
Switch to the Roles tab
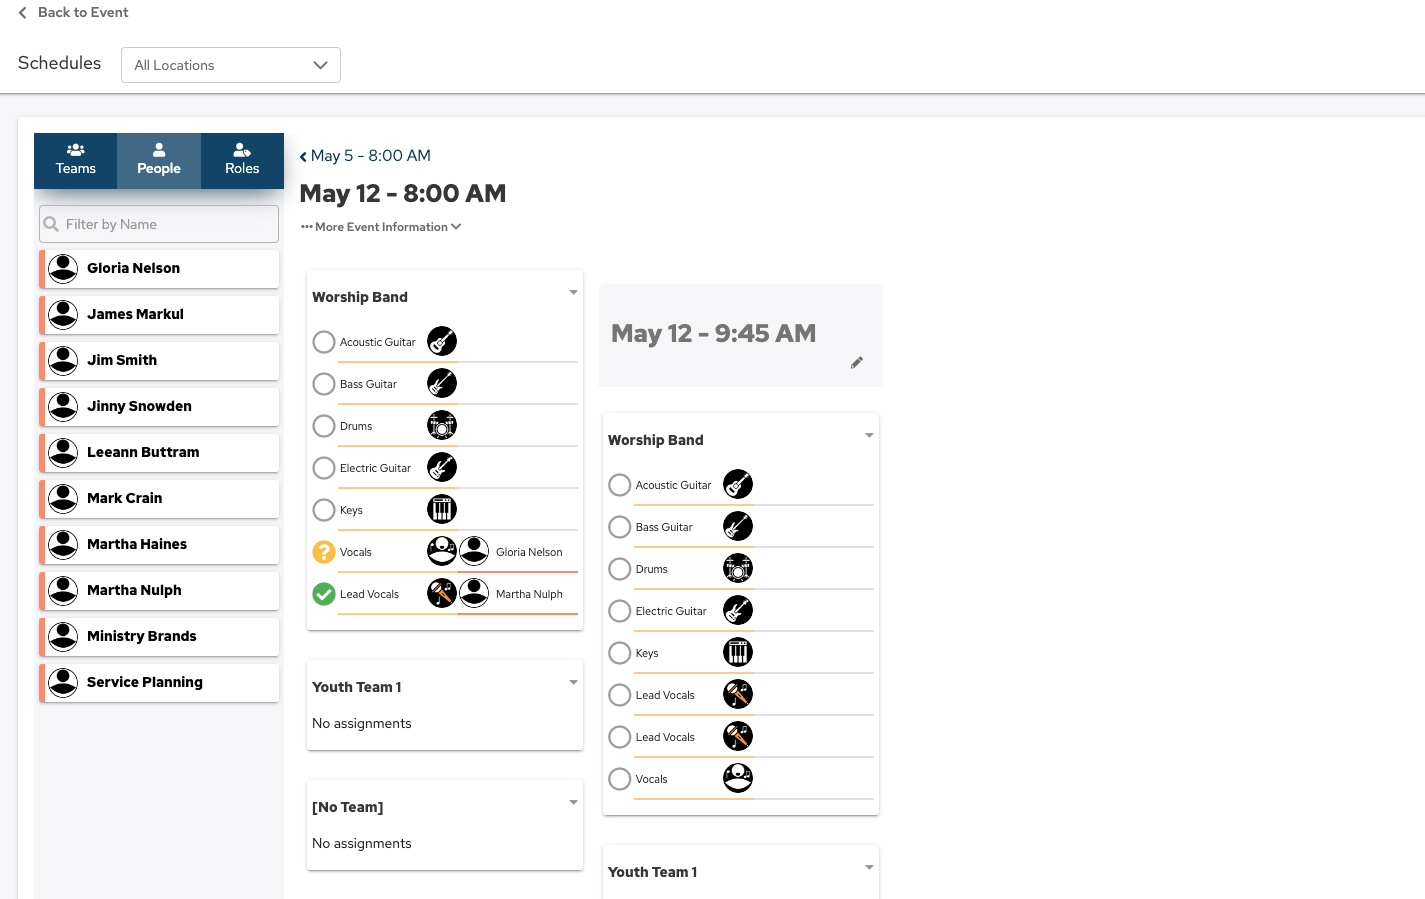242,160
